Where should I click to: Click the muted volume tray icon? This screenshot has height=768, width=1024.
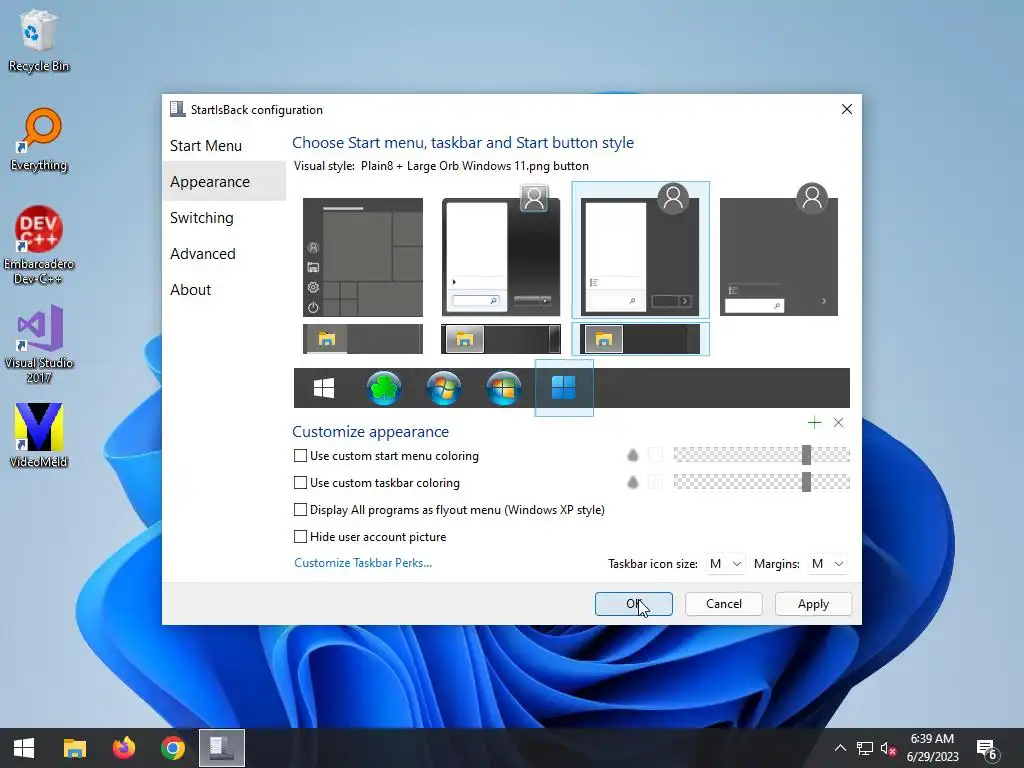coord(888,748)
